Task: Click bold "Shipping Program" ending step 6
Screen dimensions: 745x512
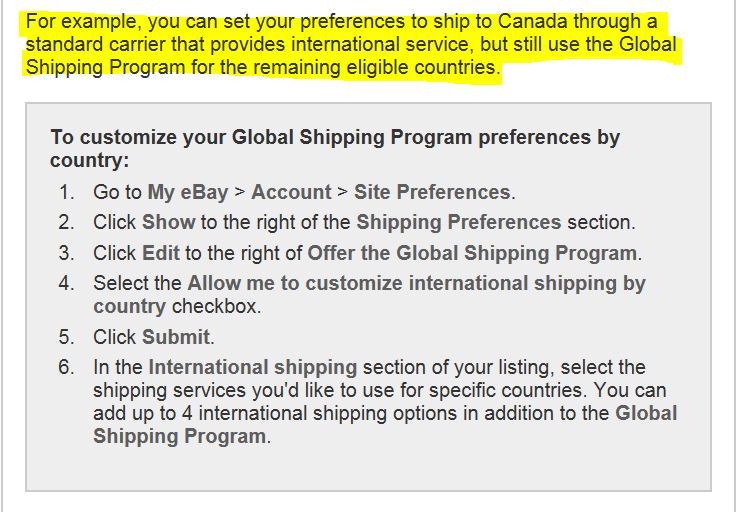Action: pyautogui.click(x=180, y=436)
